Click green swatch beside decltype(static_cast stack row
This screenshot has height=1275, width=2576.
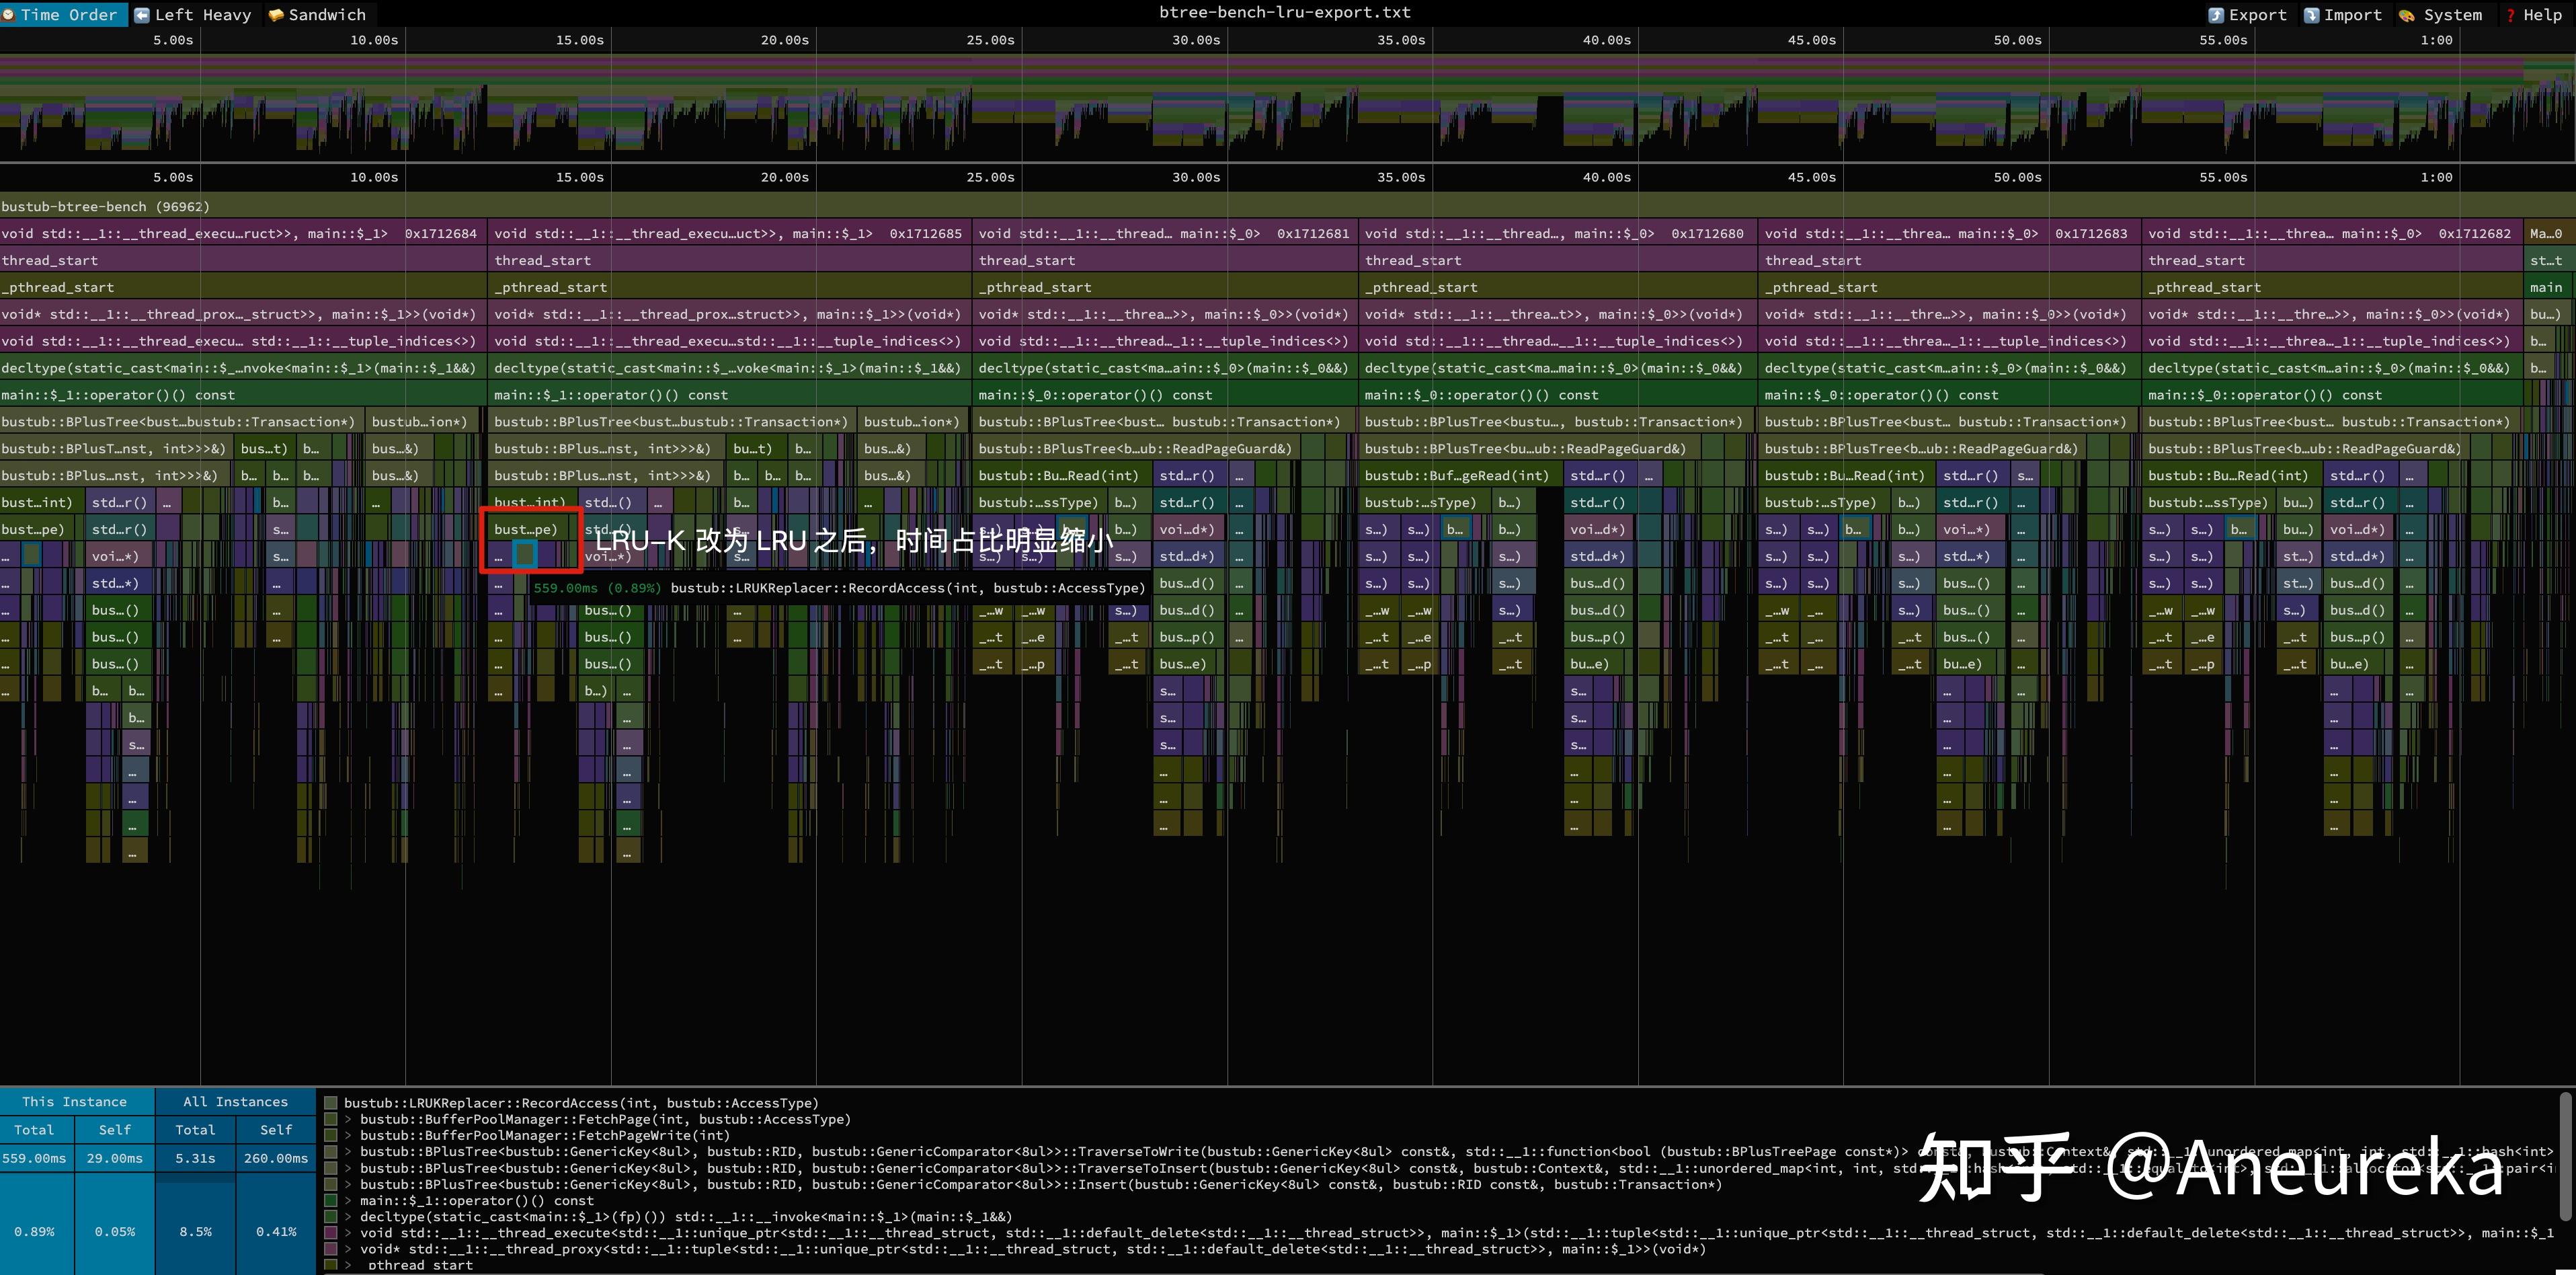(x=331, y=1217)
